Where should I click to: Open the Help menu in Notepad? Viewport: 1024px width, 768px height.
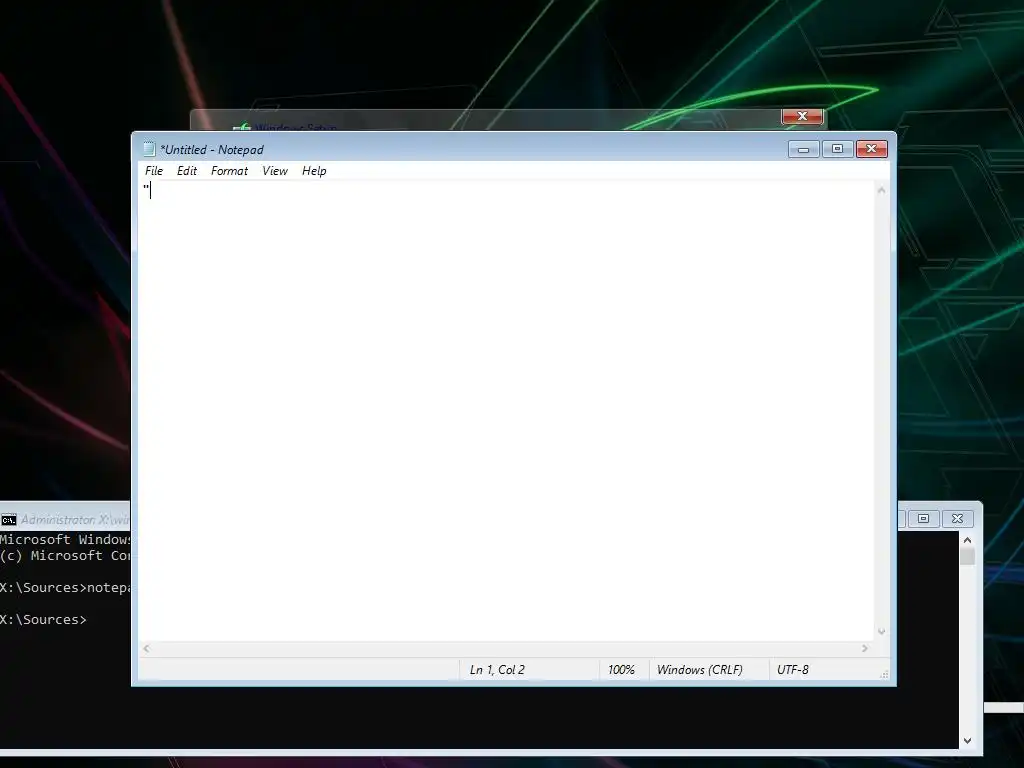tap(314, 171)
